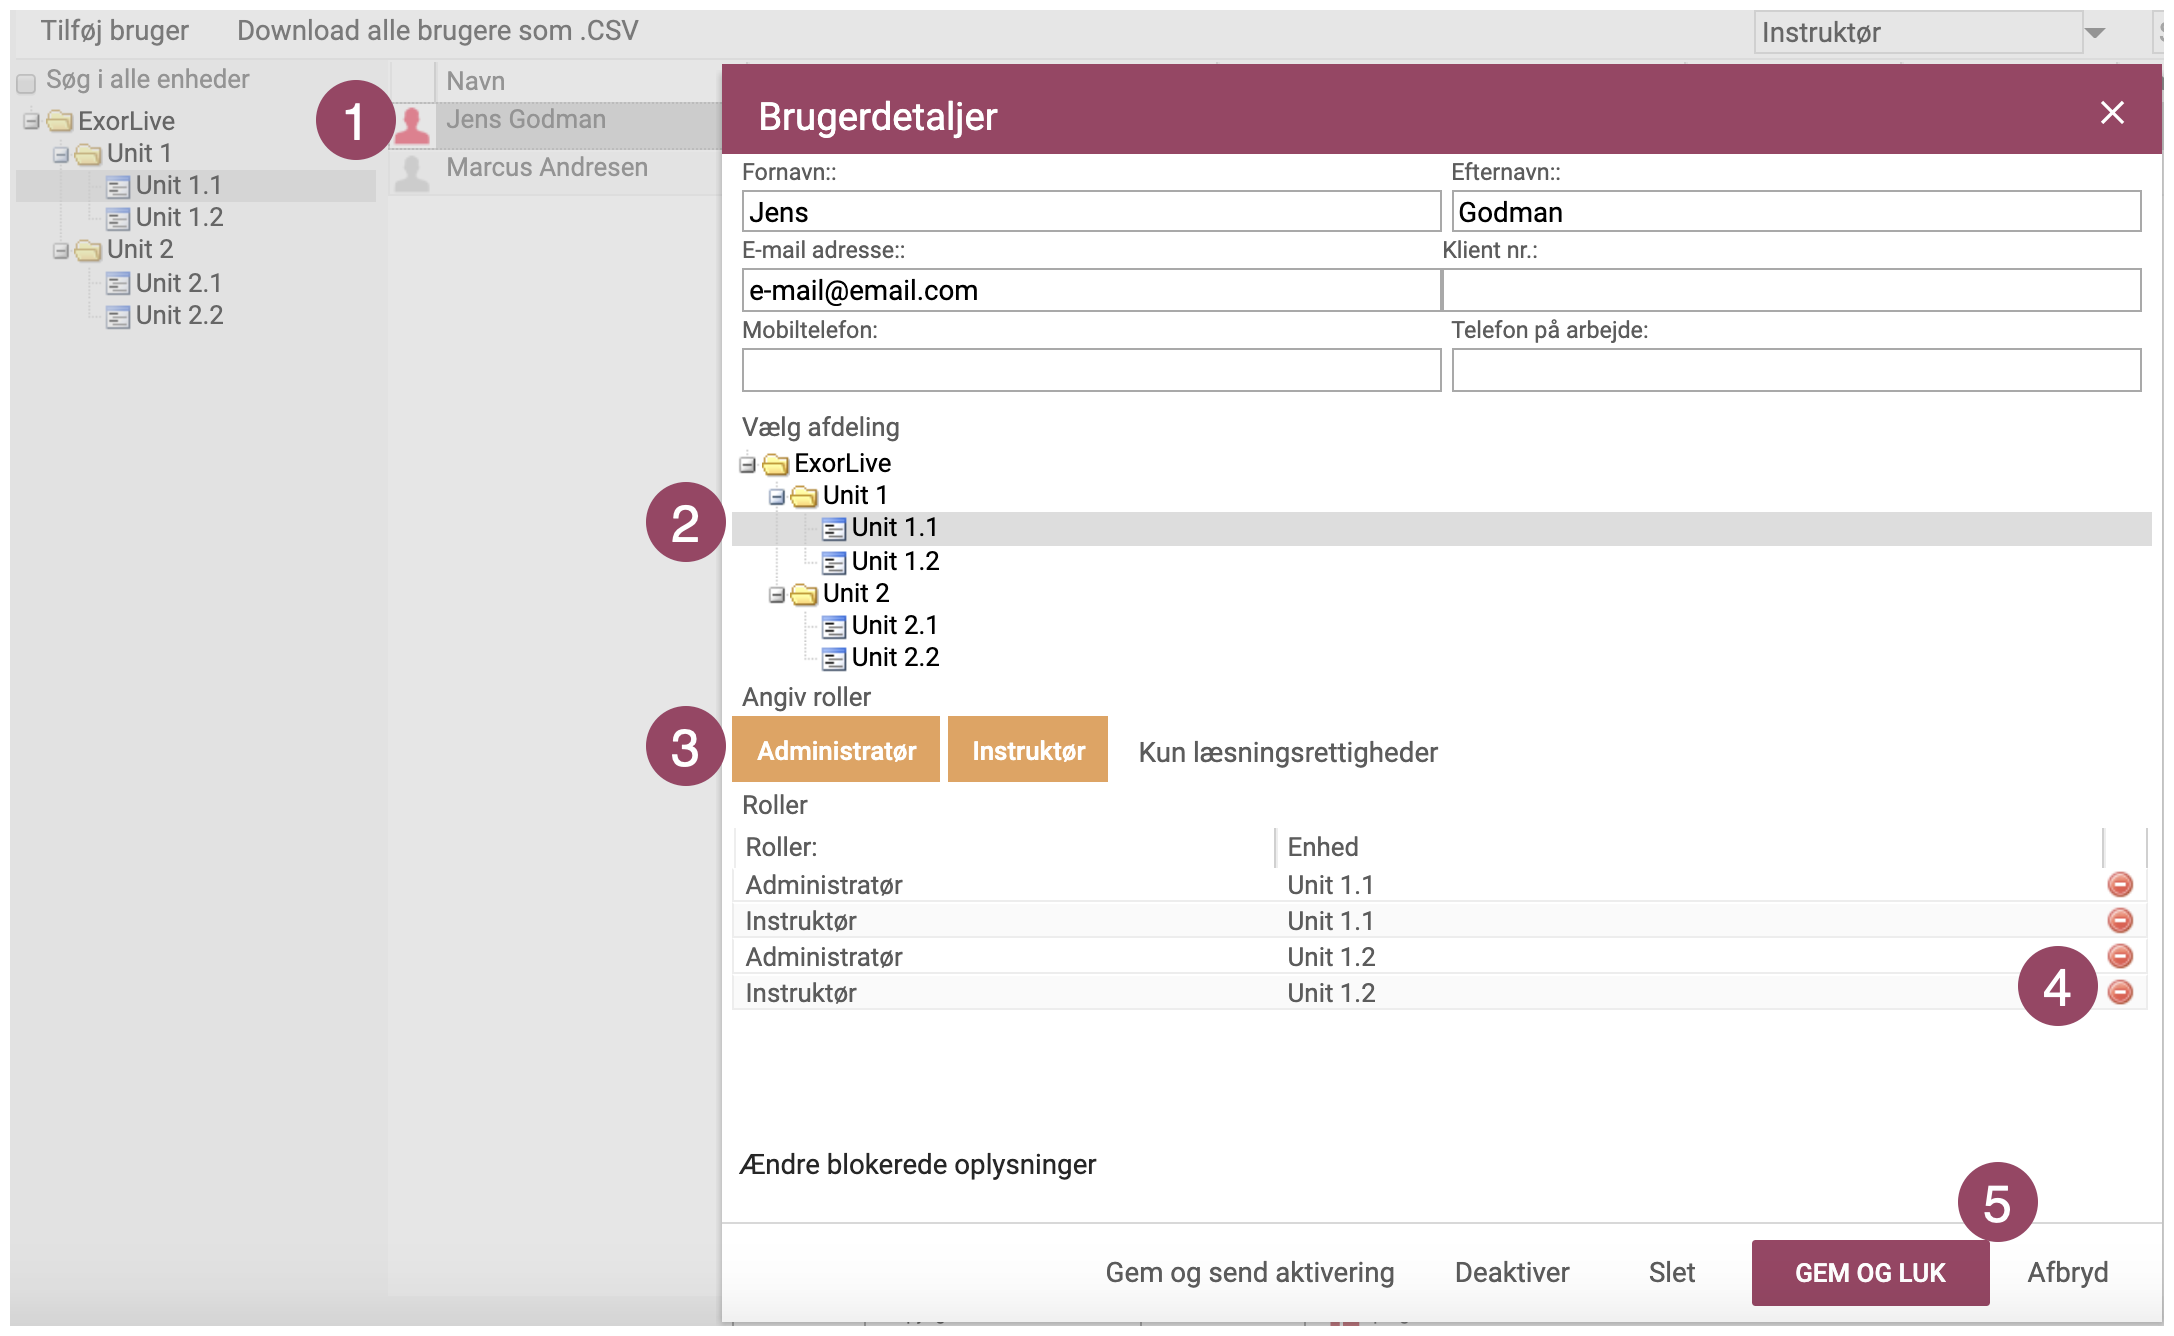Screen dimensions: 2174x1336
Task: Select Unit 1.1 label under Vælg afdeling
Action: point(894,527)
